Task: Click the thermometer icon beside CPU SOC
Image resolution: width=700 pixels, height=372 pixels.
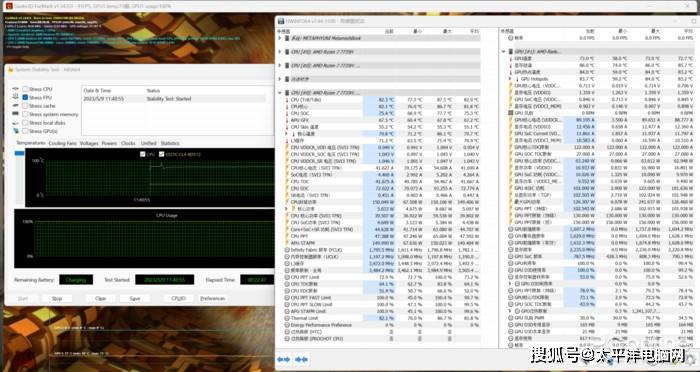Action: click(287, 113)
